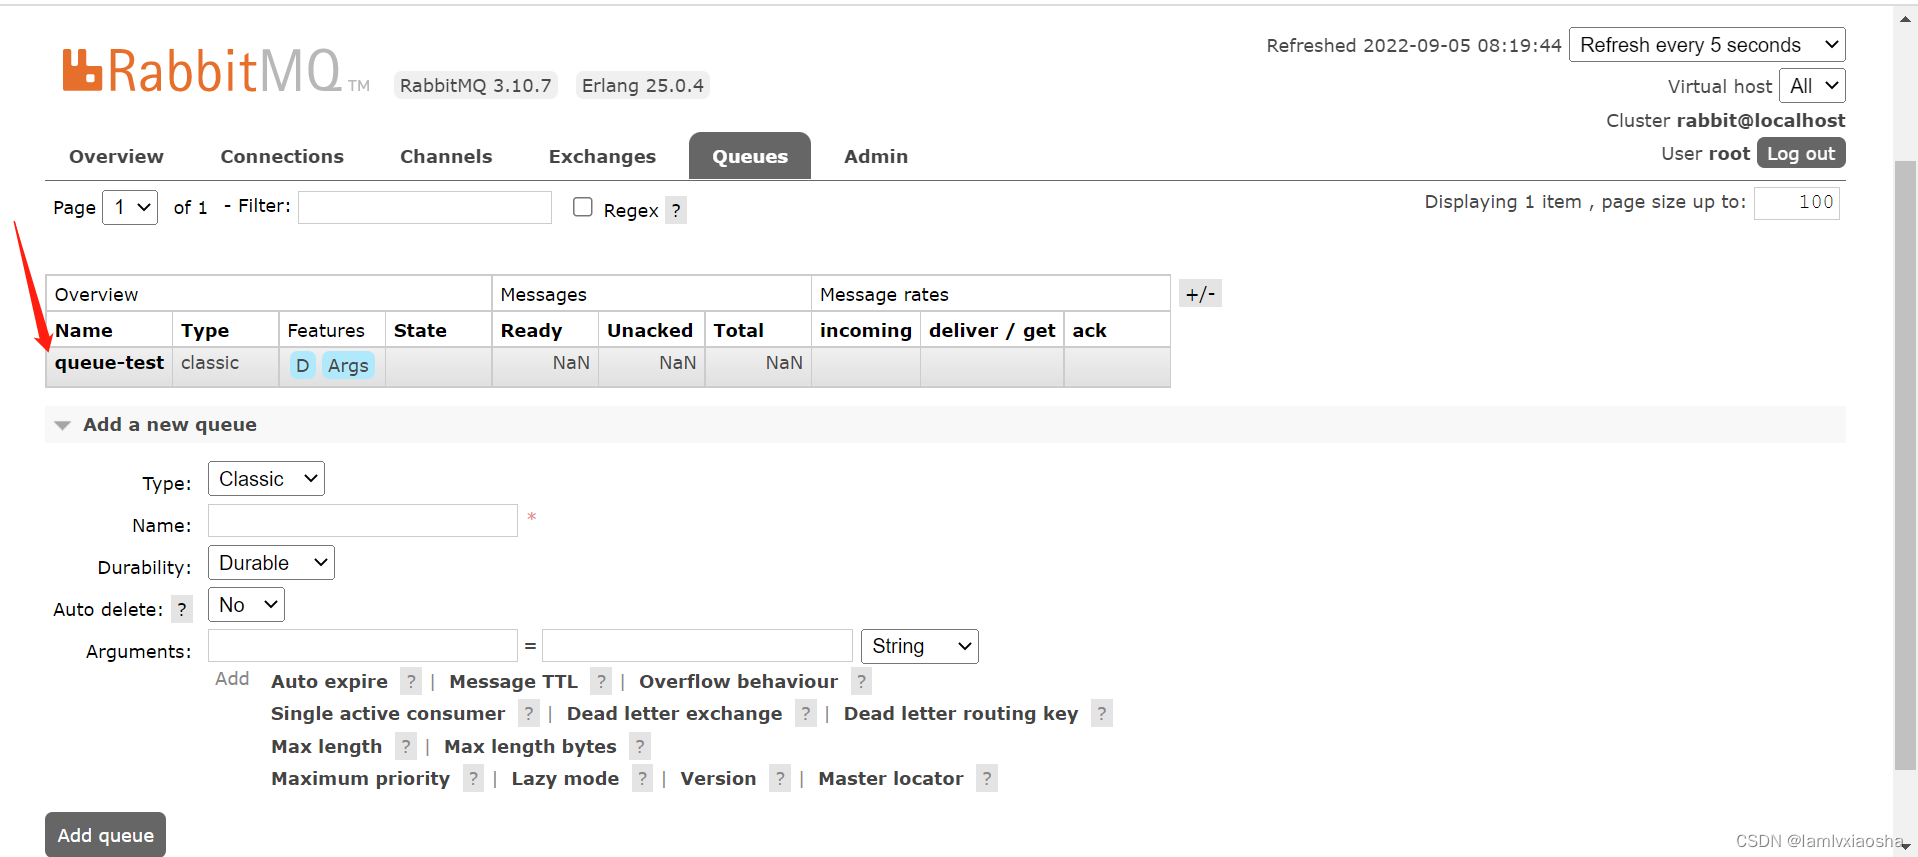Open the Durability dropdown
This screenshot has width=1918, height=857.
click(x=271, y=563)
